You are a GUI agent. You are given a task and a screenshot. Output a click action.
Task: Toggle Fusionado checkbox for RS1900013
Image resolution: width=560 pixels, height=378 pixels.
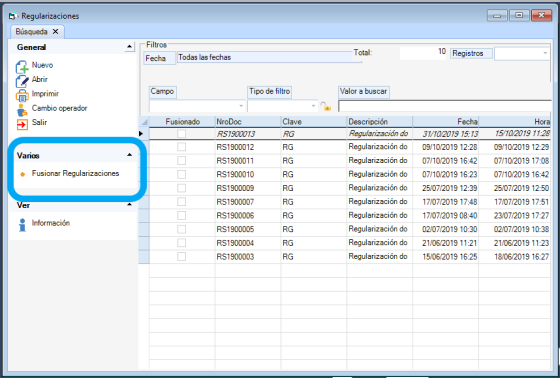[x=181, y=134]
